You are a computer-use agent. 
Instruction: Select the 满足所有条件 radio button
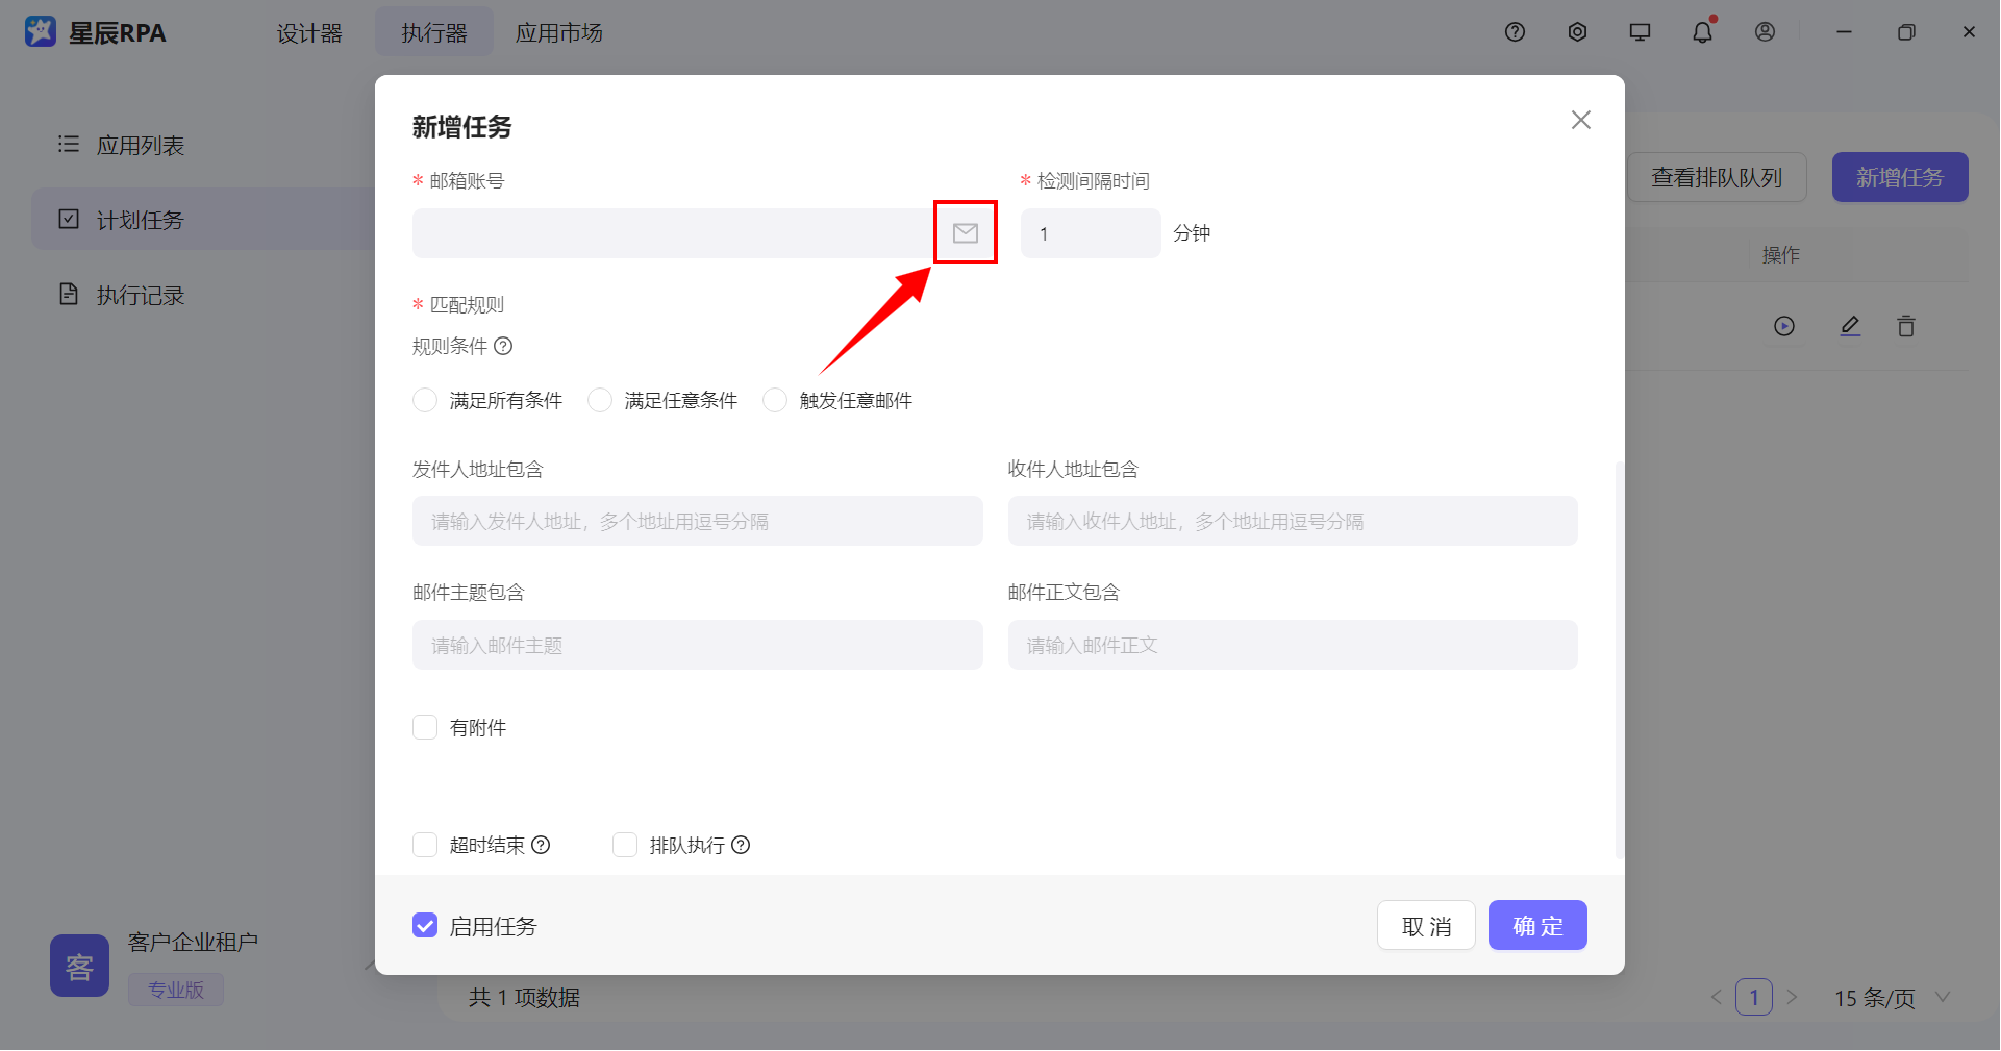pyautogui.click(x=424, y=399)
